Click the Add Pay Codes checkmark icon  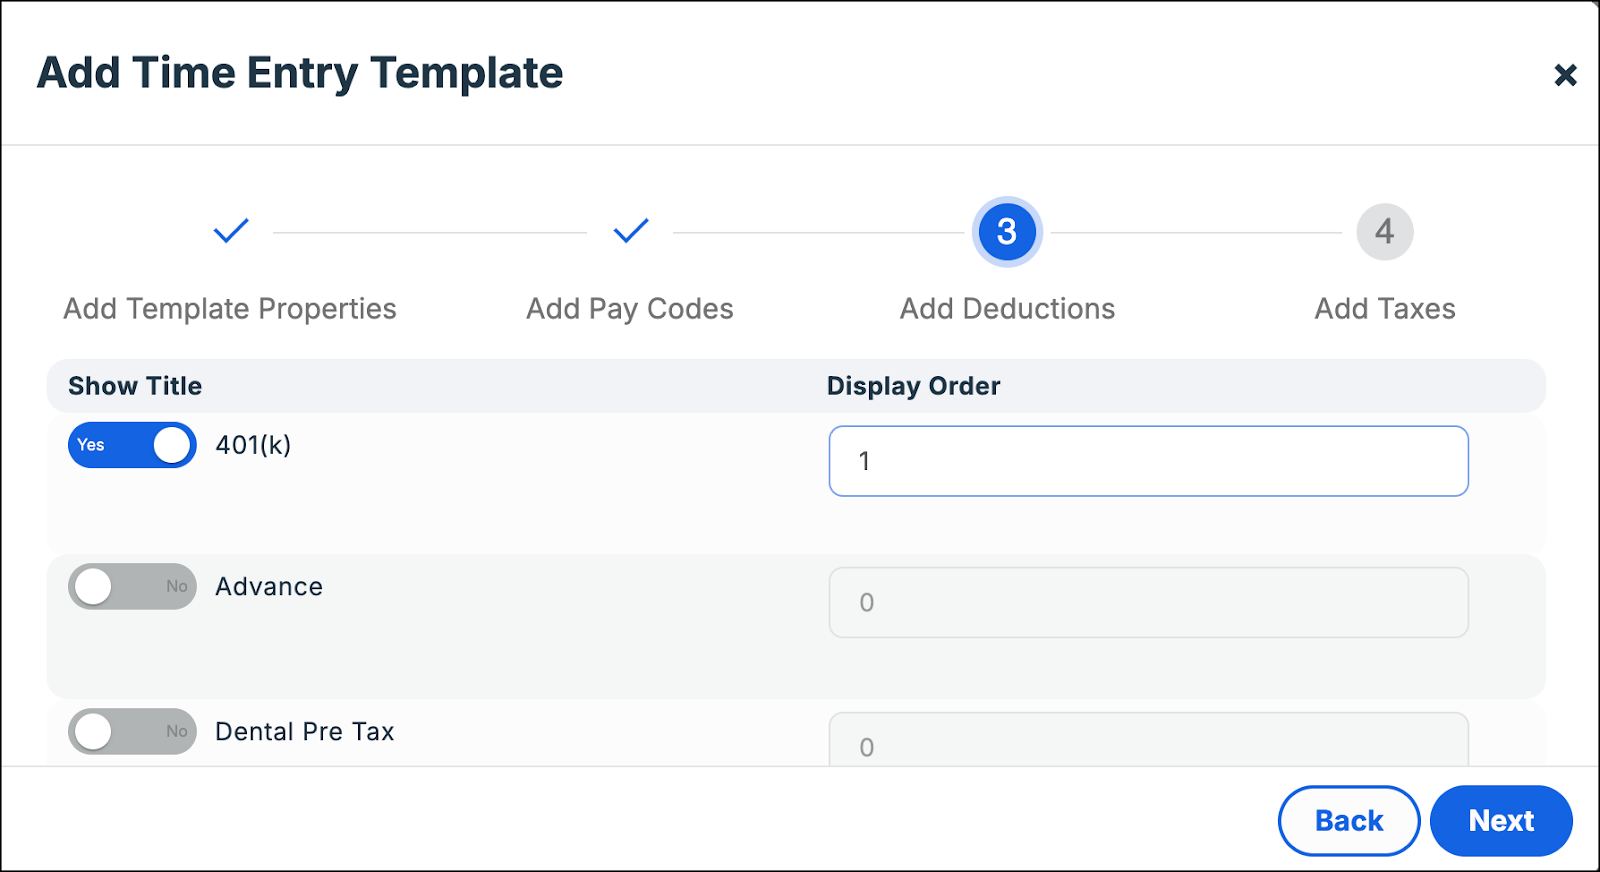[x=631, y=231]
